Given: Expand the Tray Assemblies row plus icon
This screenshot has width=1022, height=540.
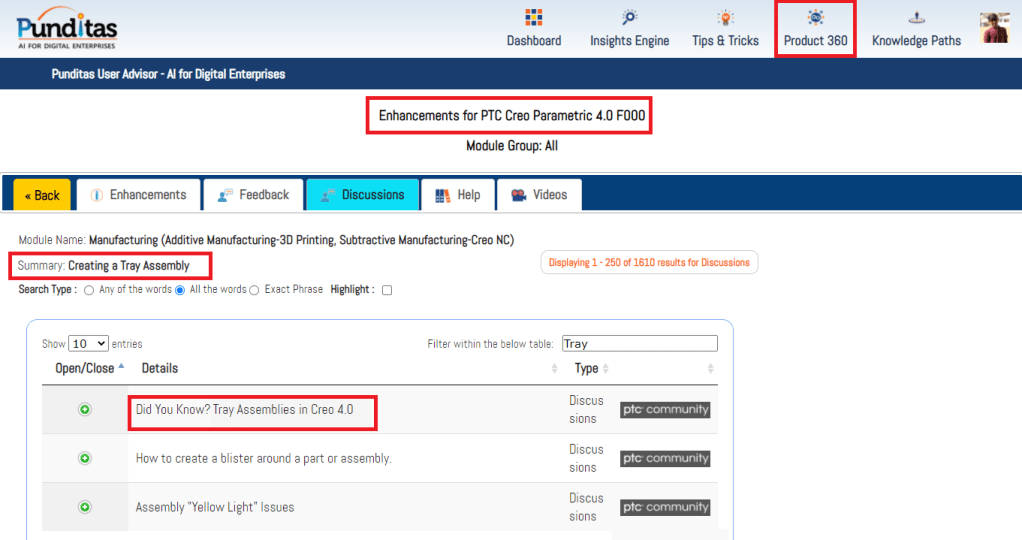Looking at the screenshot, I should [85, 410].
